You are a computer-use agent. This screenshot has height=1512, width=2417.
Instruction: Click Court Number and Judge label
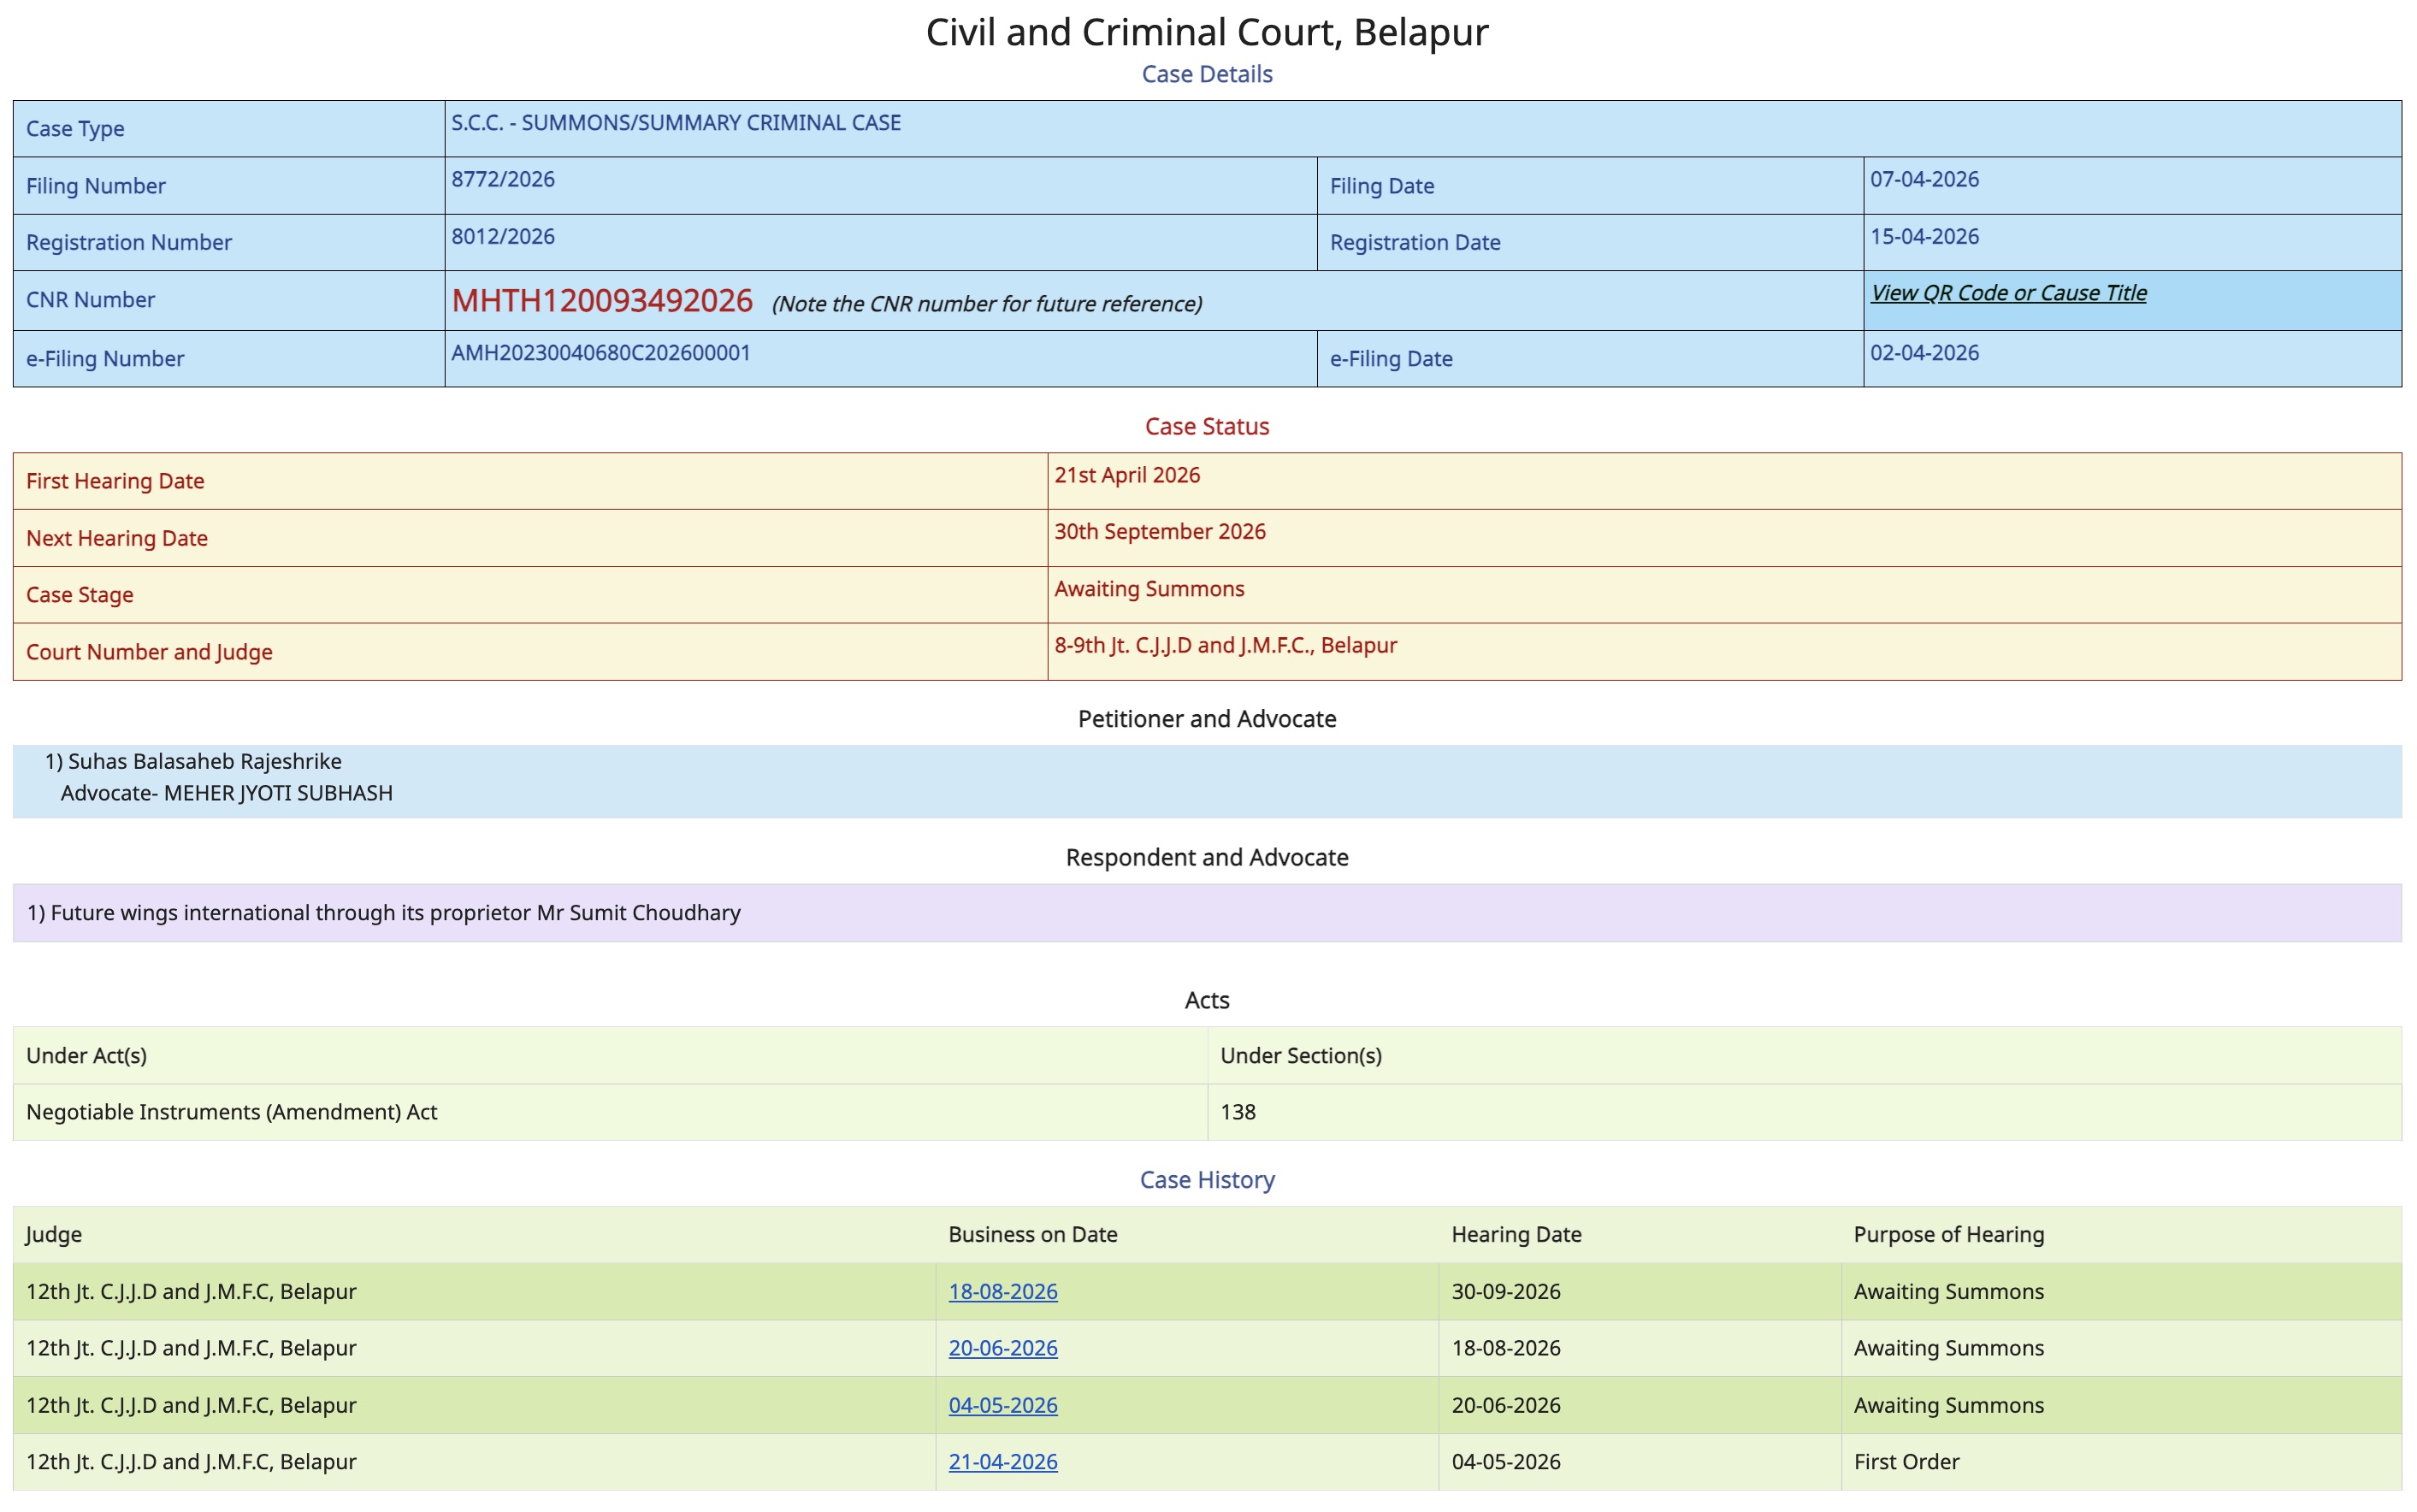(149, 652)
